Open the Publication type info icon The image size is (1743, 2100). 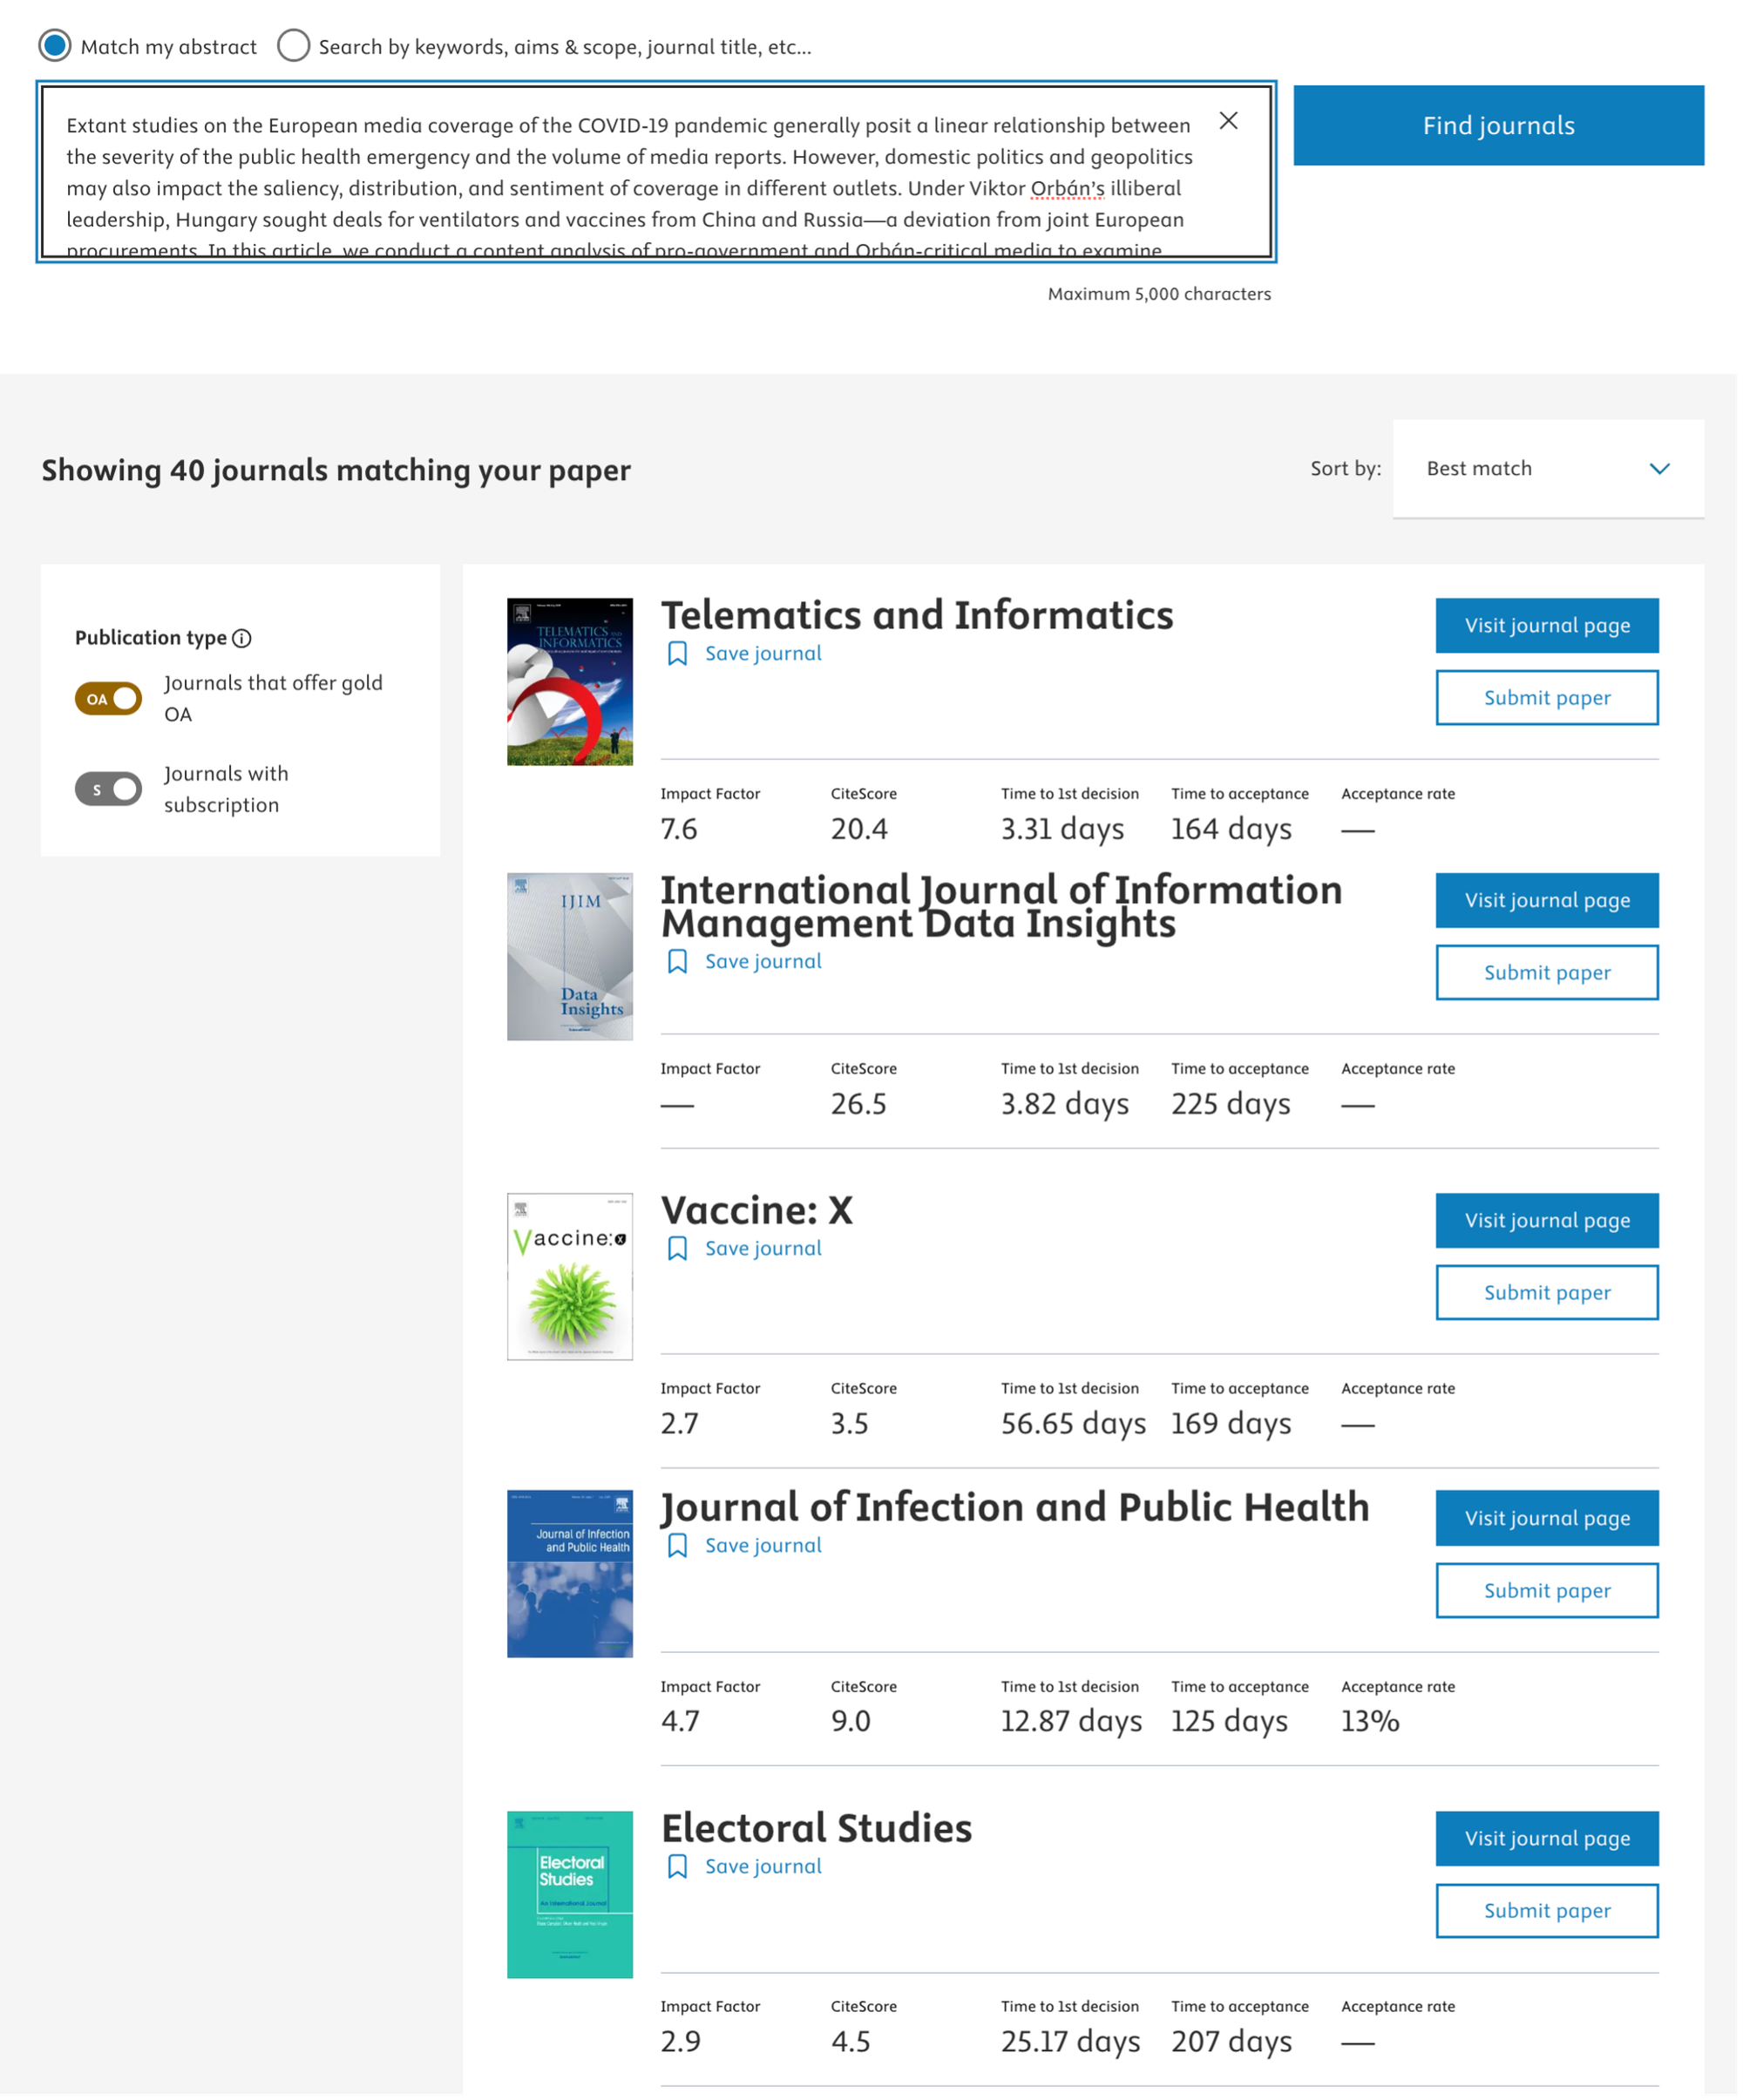242,639
